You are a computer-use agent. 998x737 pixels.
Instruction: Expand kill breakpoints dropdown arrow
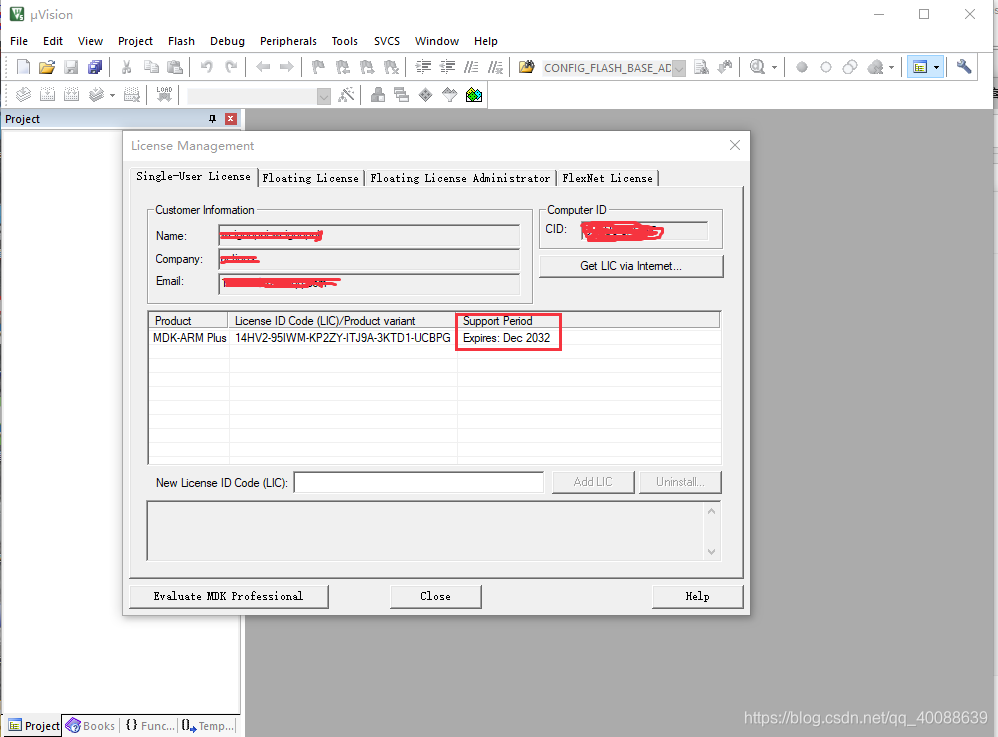(x=891, y=67)
